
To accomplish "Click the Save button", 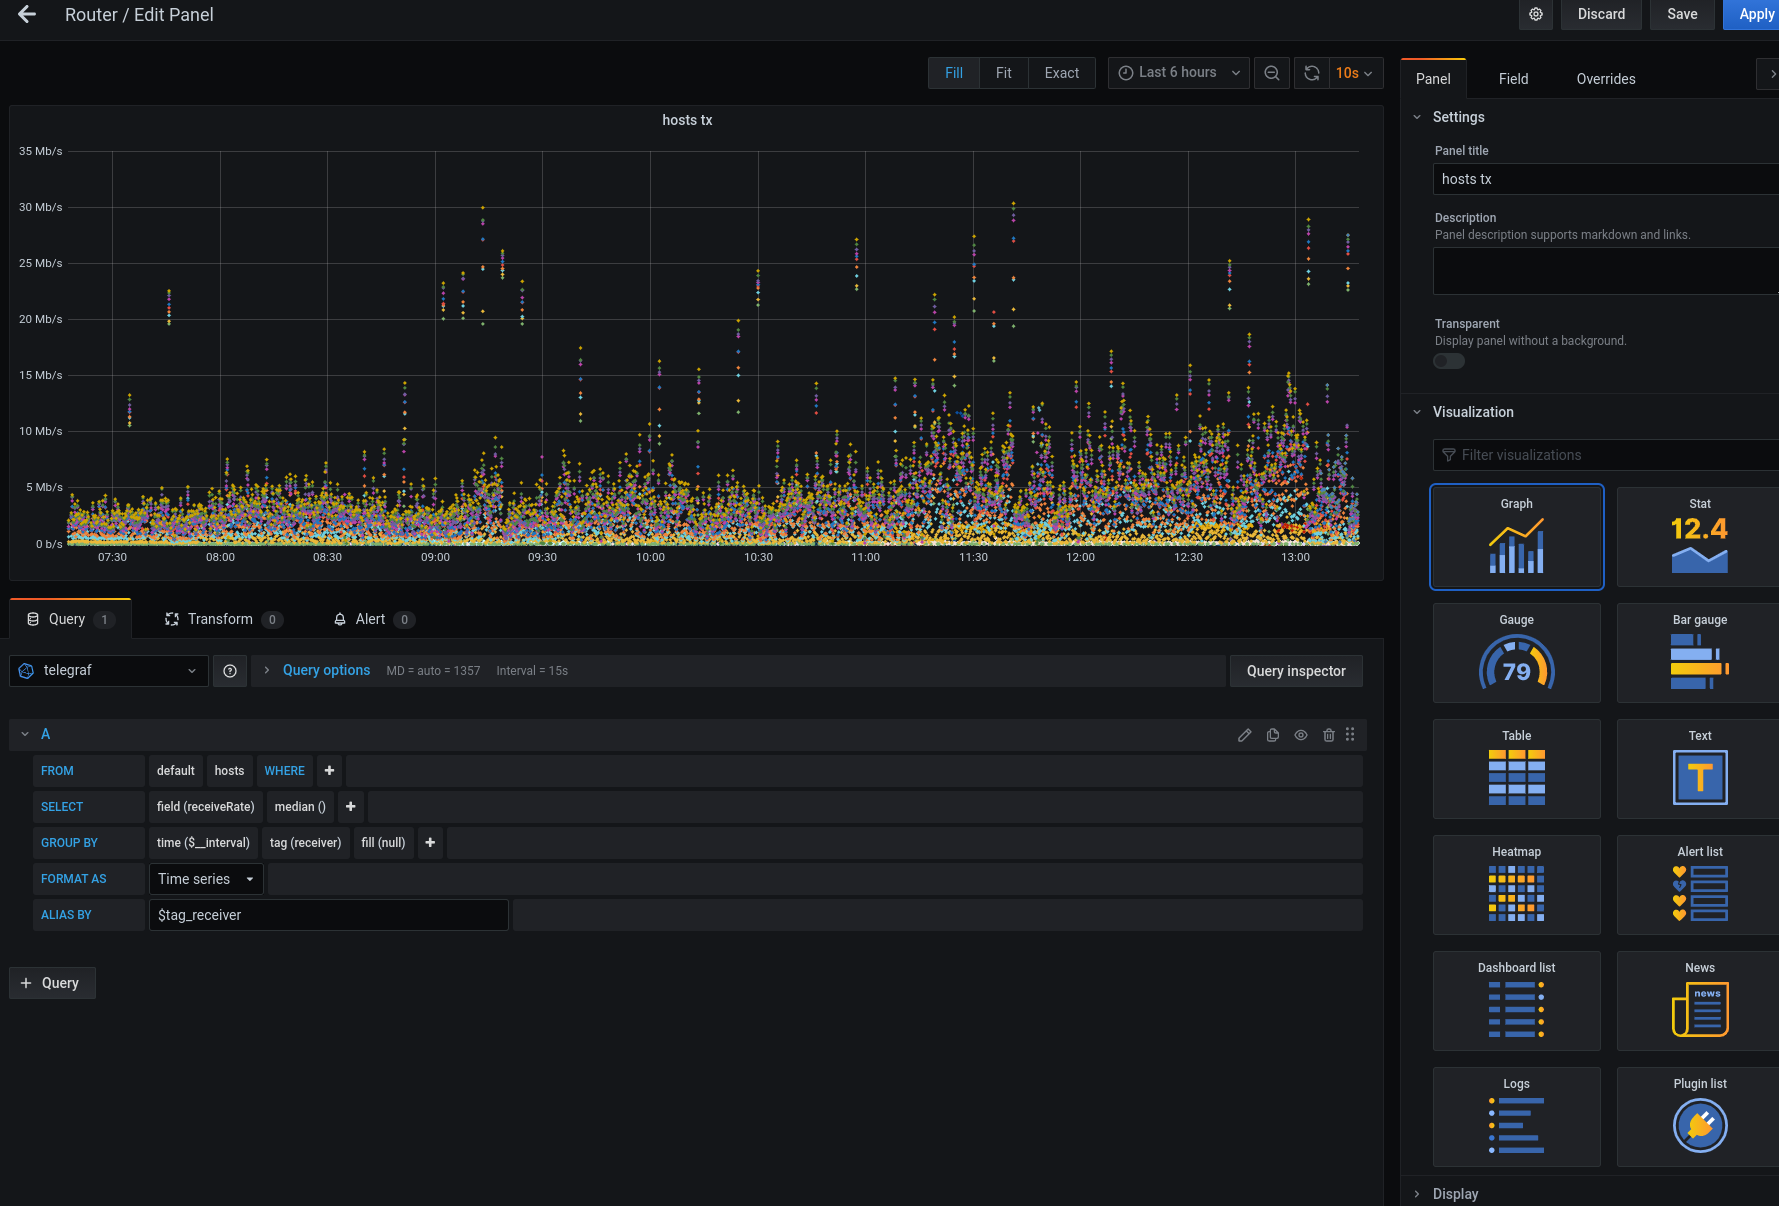I will [x=1682, y=15].
